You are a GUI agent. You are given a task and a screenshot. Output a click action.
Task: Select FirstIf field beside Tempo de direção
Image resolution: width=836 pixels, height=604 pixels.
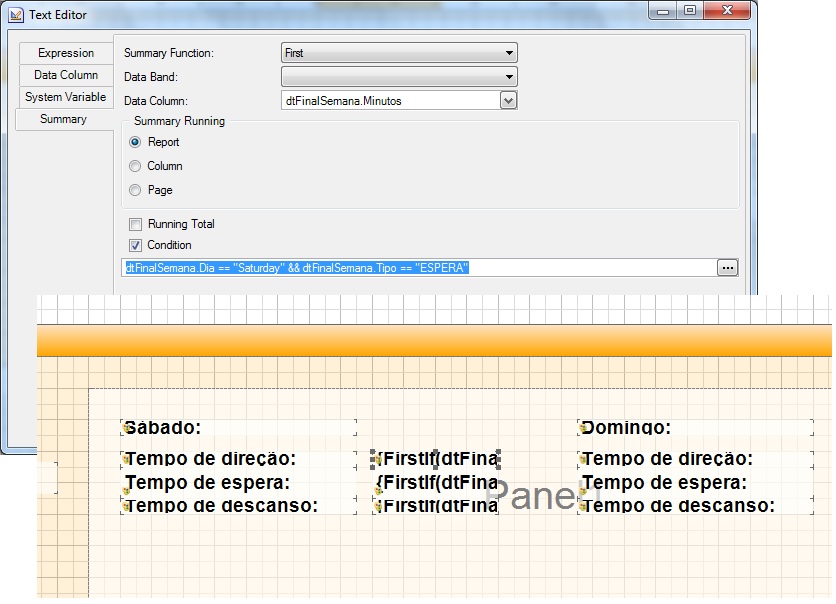pyautogui.click(x=436, y=458)
